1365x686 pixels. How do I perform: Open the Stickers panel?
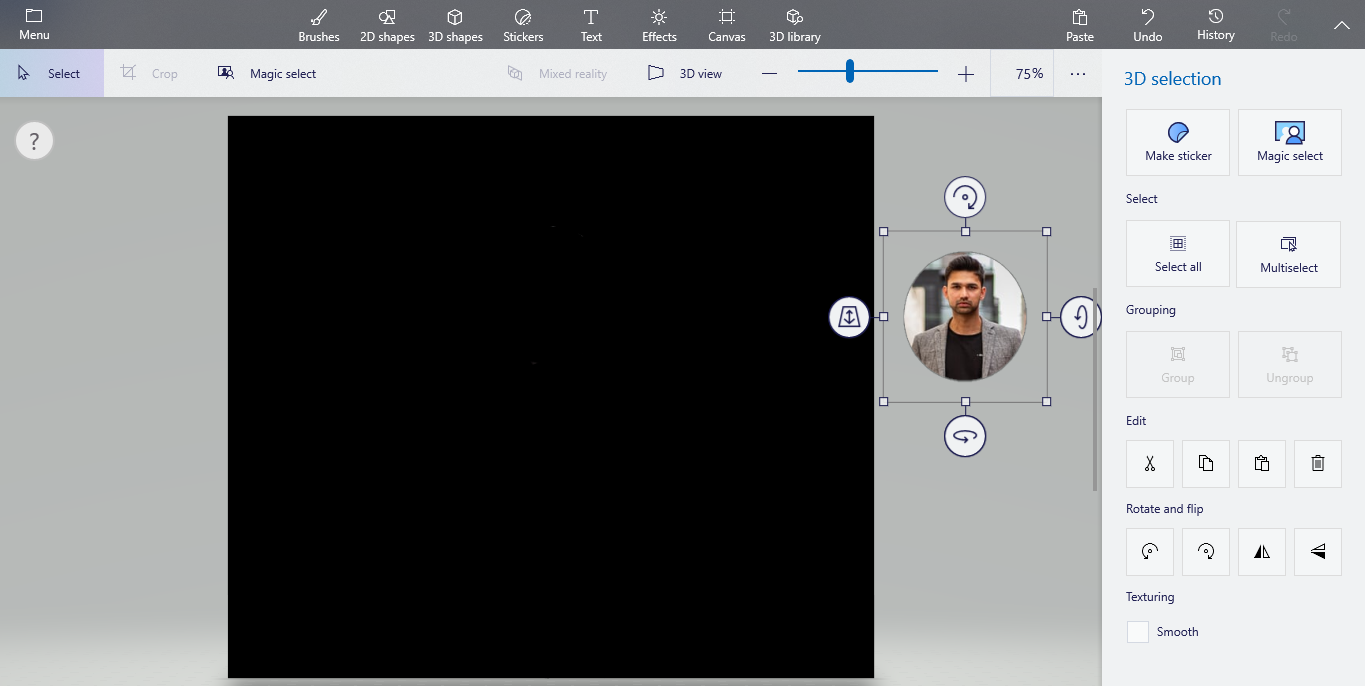pos(522,25)
